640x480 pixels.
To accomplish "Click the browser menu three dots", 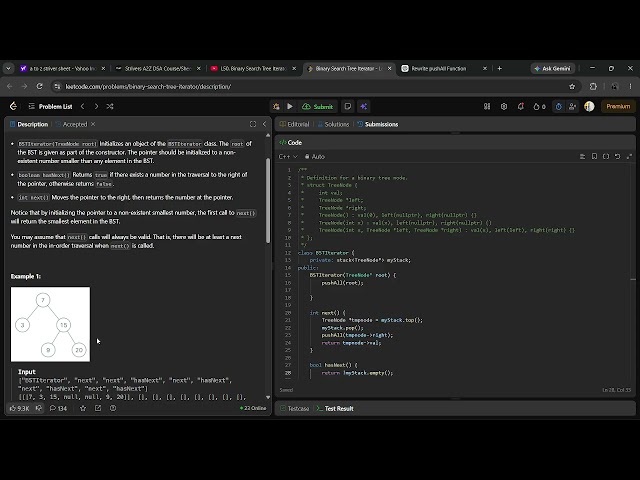I will [x=631, y=87].
